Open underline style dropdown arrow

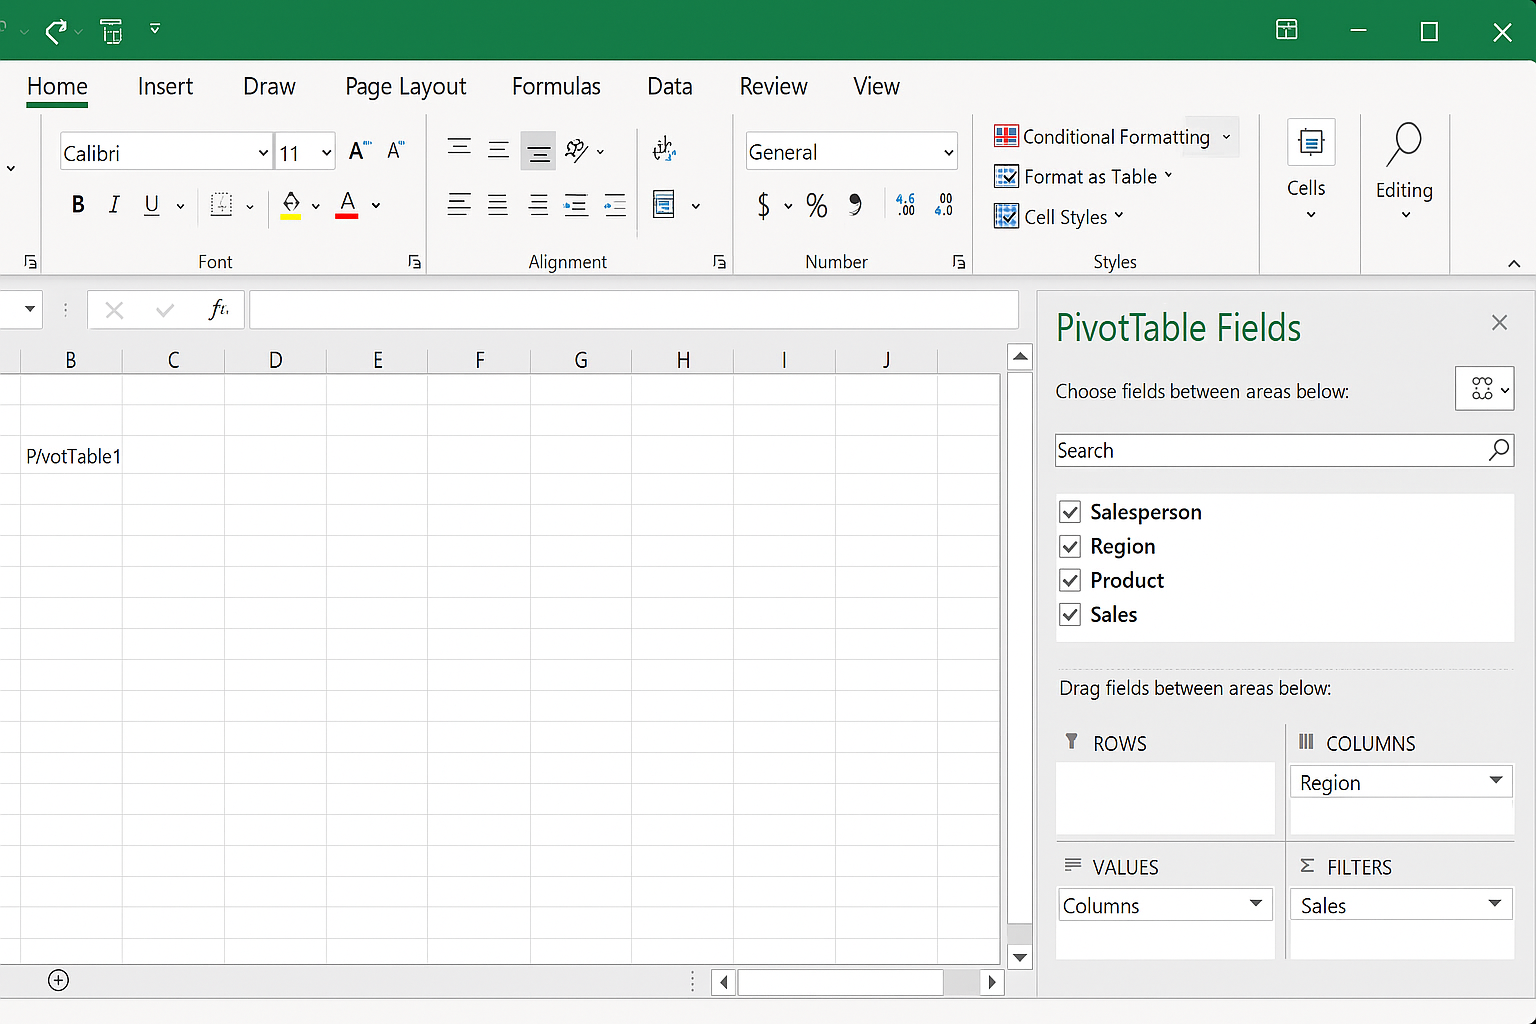coord(181,206)
